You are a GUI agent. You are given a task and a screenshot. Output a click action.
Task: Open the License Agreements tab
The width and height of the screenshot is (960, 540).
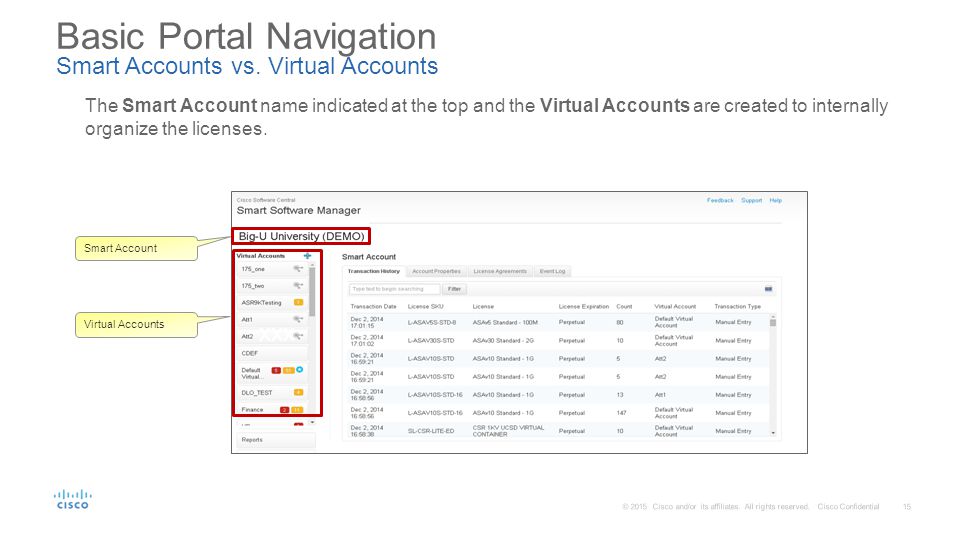point(500,271)
